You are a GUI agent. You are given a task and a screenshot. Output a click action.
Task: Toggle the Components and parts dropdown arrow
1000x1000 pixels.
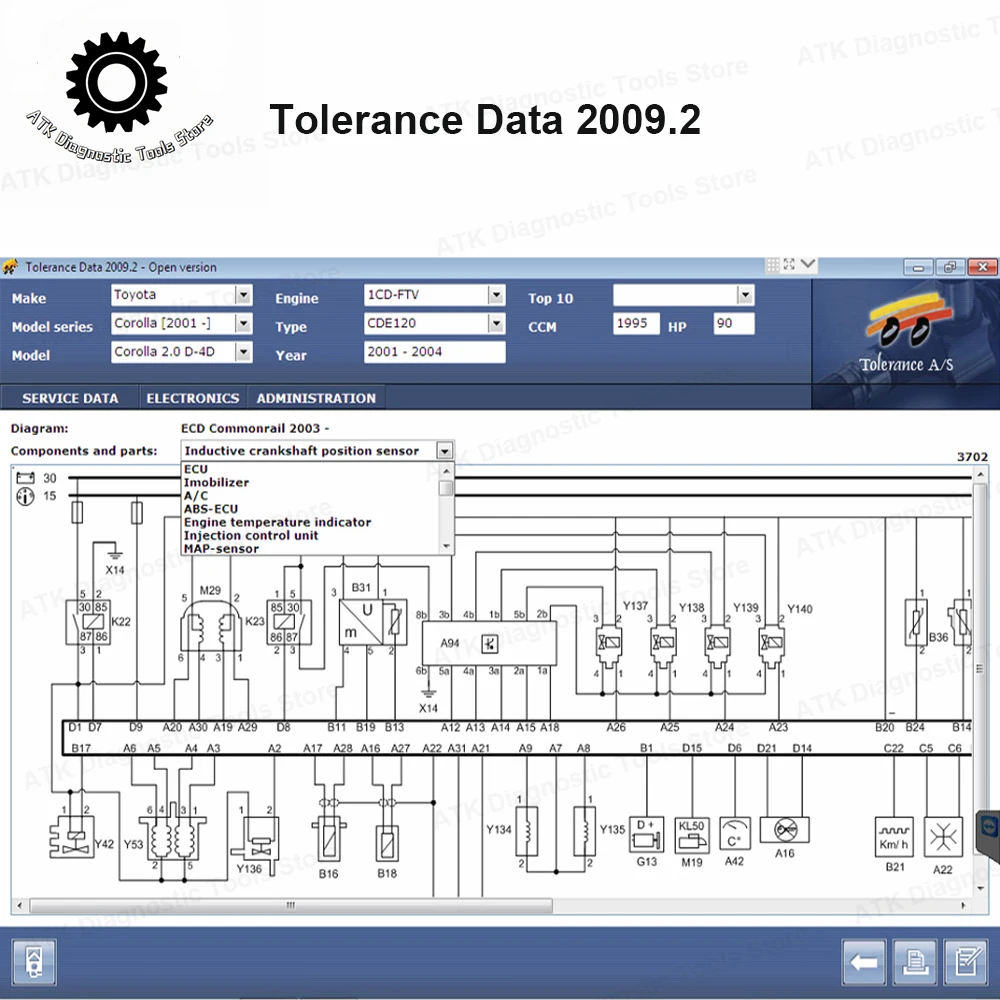coord(445,451)
